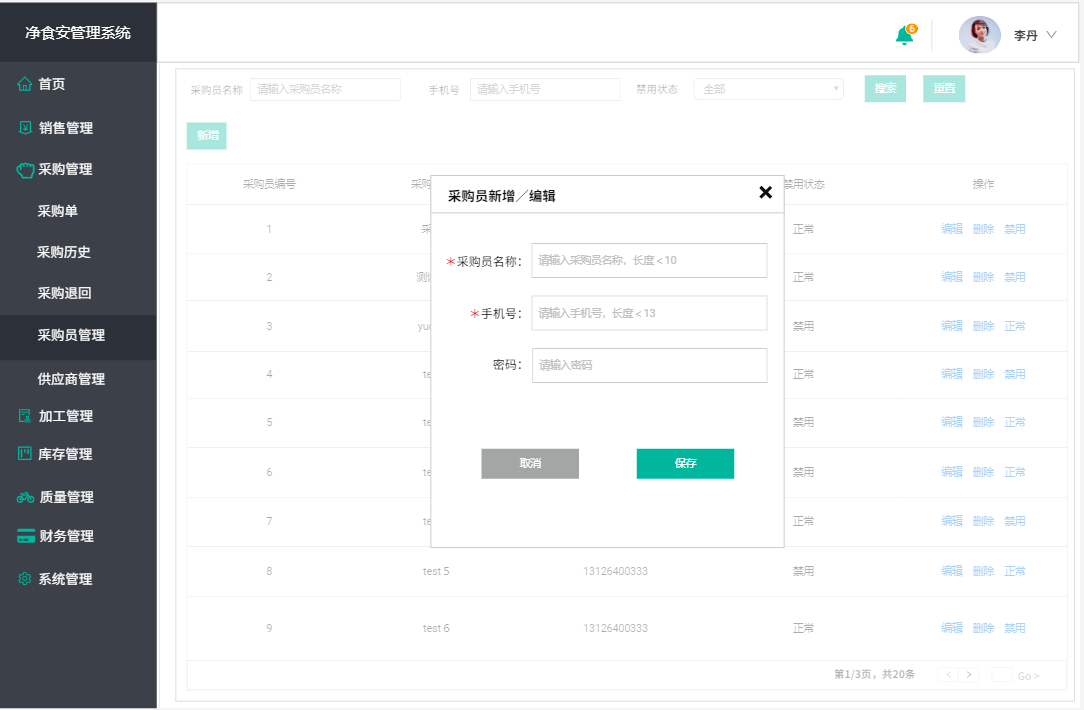This screenshot has width=1084, height=710.
Task: Click the 搜索 search button
Action: [x=885, y=88]
